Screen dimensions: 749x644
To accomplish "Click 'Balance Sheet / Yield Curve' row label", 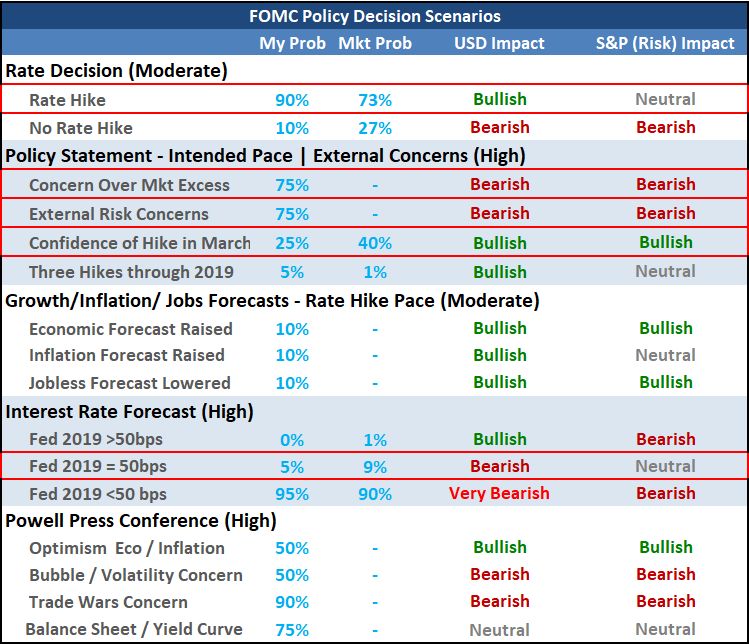I will pos(134,629).
